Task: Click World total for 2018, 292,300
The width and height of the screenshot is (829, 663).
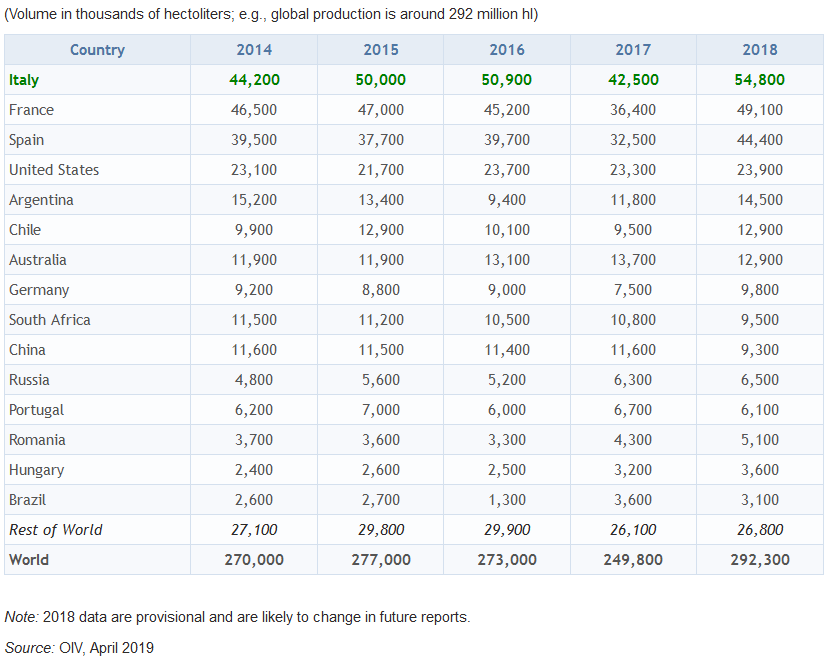Action: (760, 560)
